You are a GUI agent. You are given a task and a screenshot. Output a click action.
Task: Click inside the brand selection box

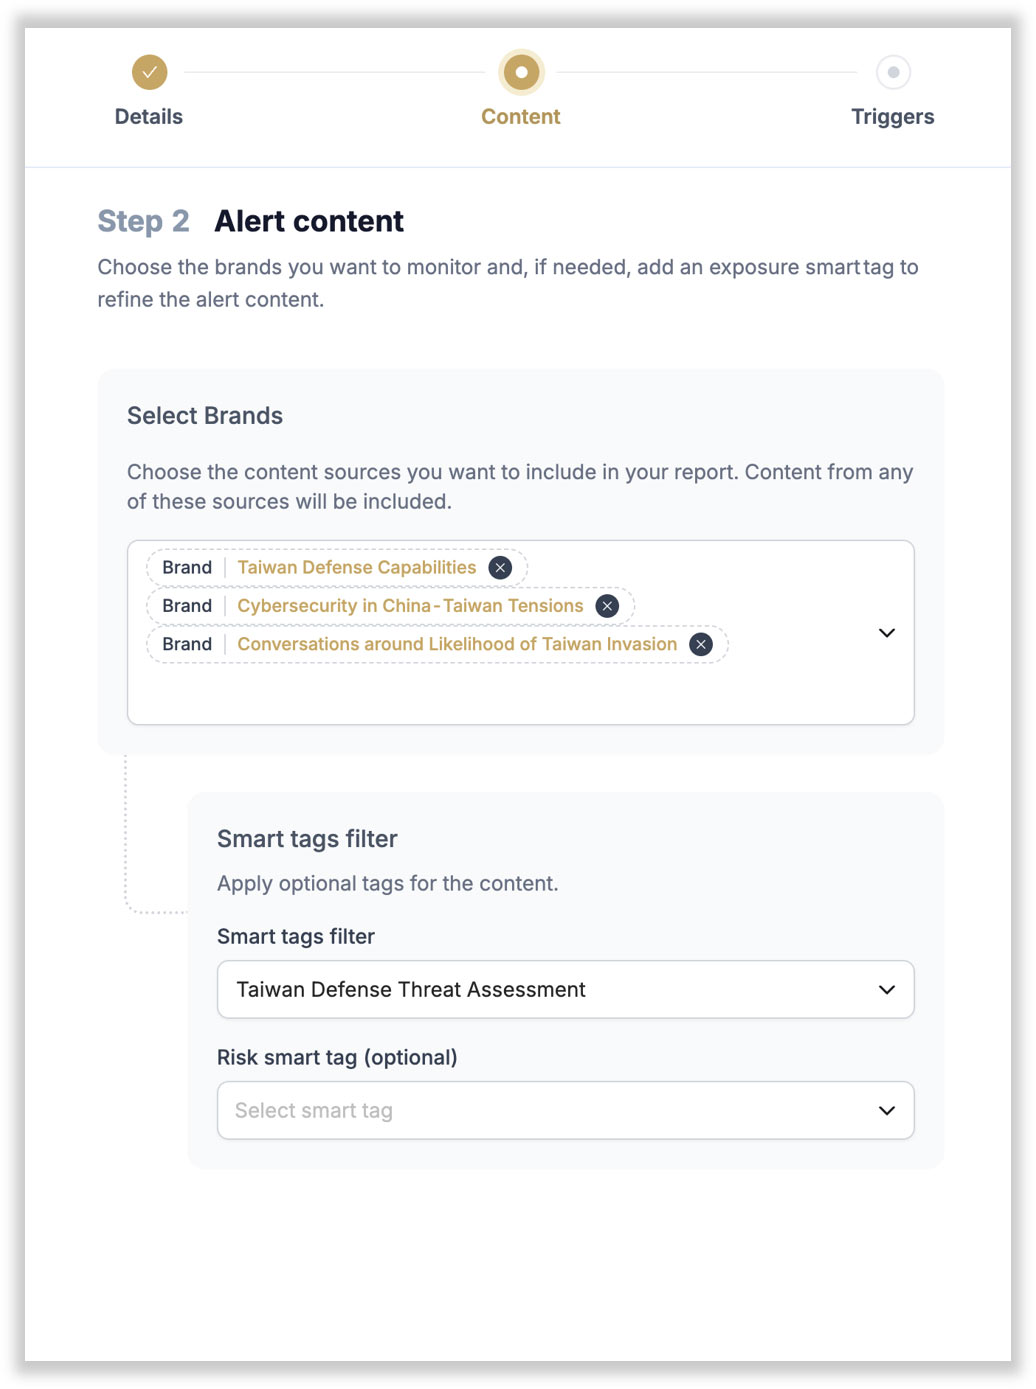(x=520, y=690)
